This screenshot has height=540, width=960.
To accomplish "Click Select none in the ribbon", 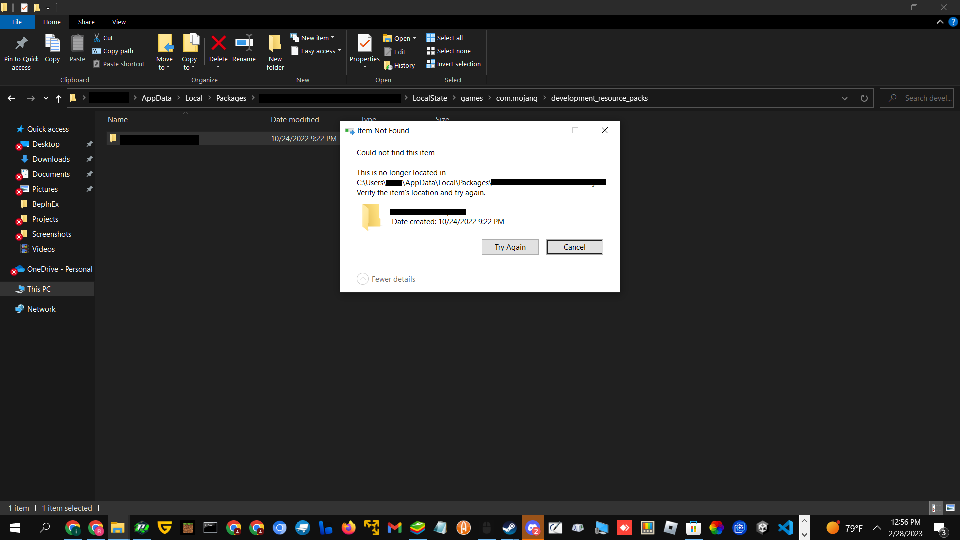I will pyautogui.click(x=448, y=51).
